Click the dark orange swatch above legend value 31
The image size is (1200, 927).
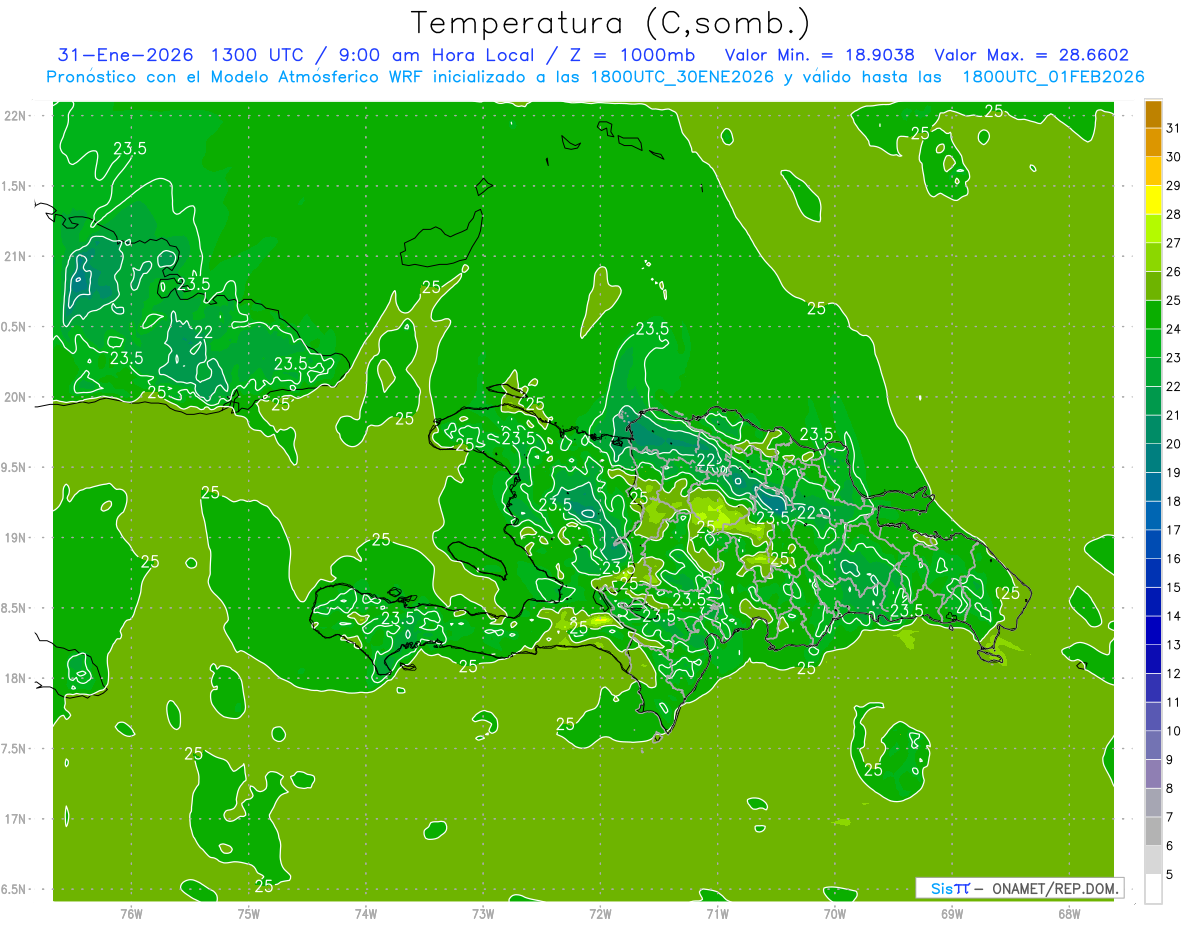1153,114
